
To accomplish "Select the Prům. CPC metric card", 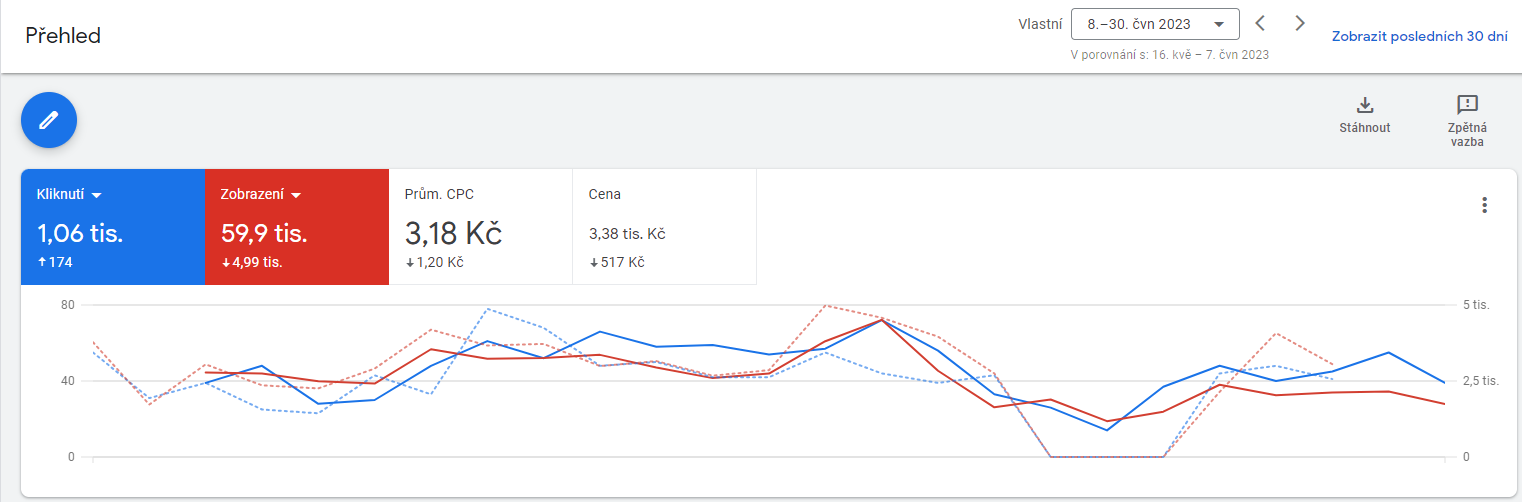I will tap(480, 227).
